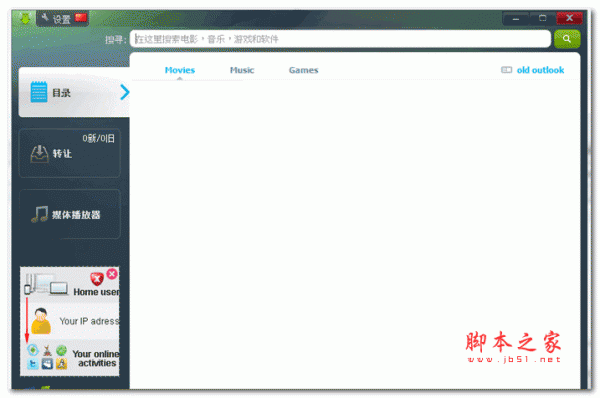This screenshot has height=398, width=600.
Task: Click the red shield icon in ad
Action: pyautogui.click(x=97, y=279)
